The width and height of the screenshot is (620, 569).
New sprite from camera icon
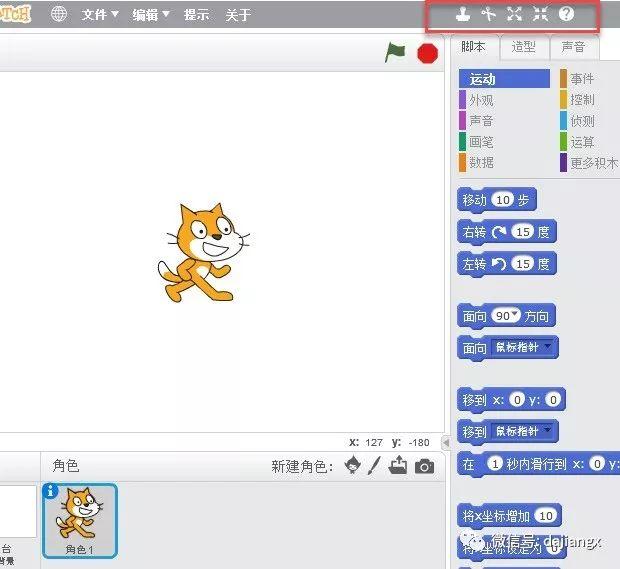424,466
